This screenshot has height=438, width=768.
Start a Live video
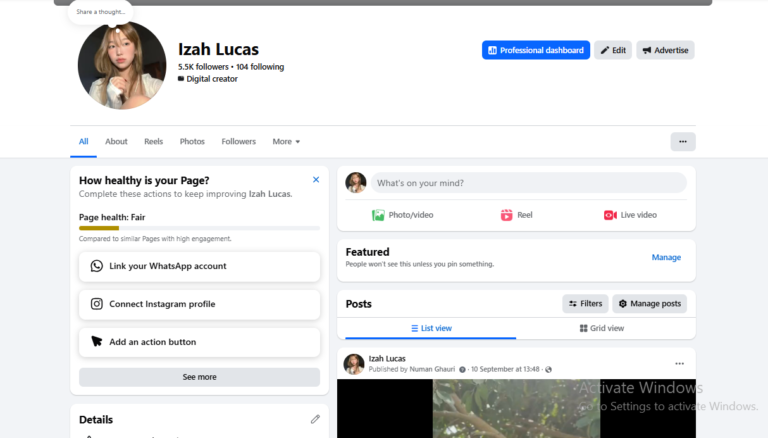coord(630,215)
